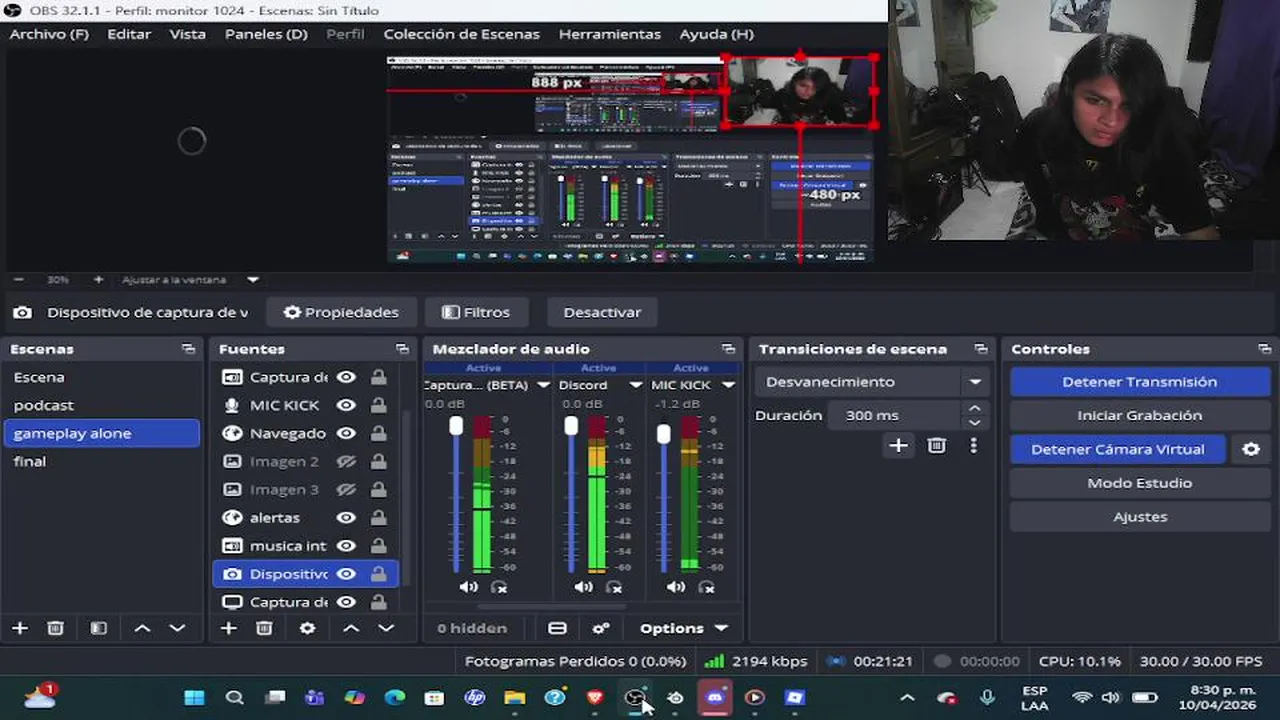Undock the Controles panel
Viewport: 1280px width, 720px height.
(1265, 349)
